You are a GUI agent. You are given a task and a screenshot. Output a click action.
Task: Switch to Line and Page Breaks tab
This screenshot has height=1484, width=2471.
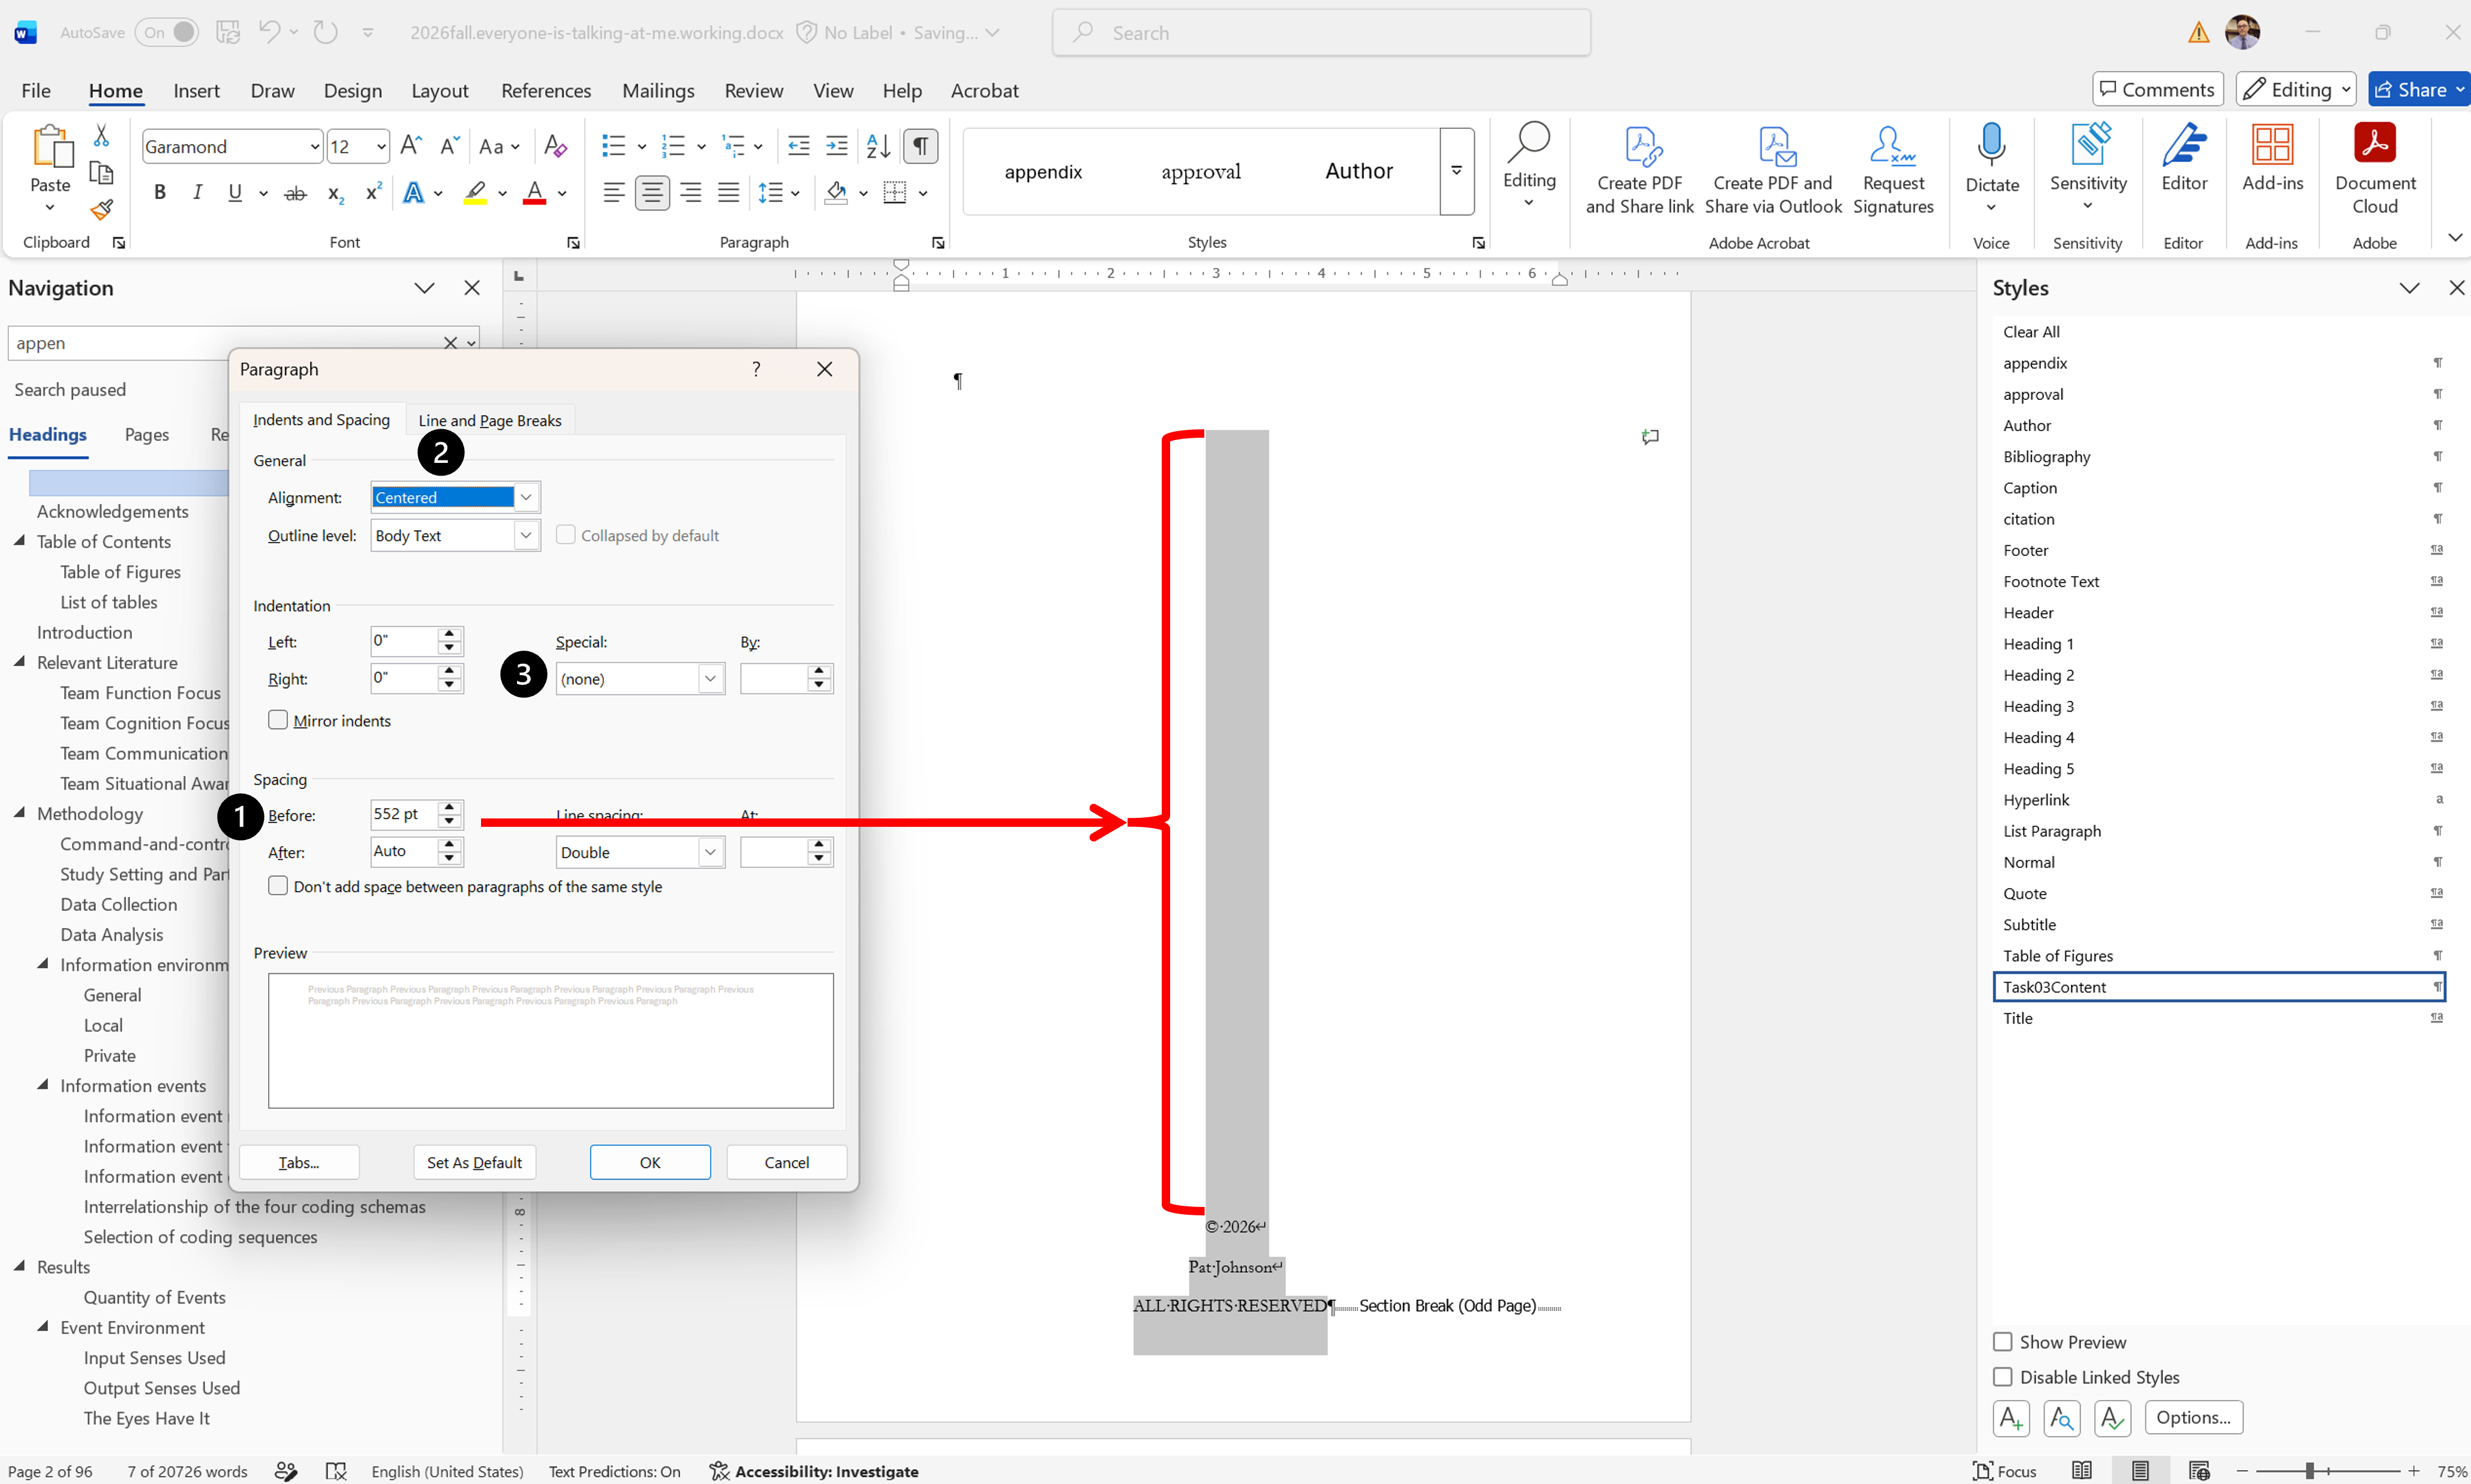click(x=490, y=420)
